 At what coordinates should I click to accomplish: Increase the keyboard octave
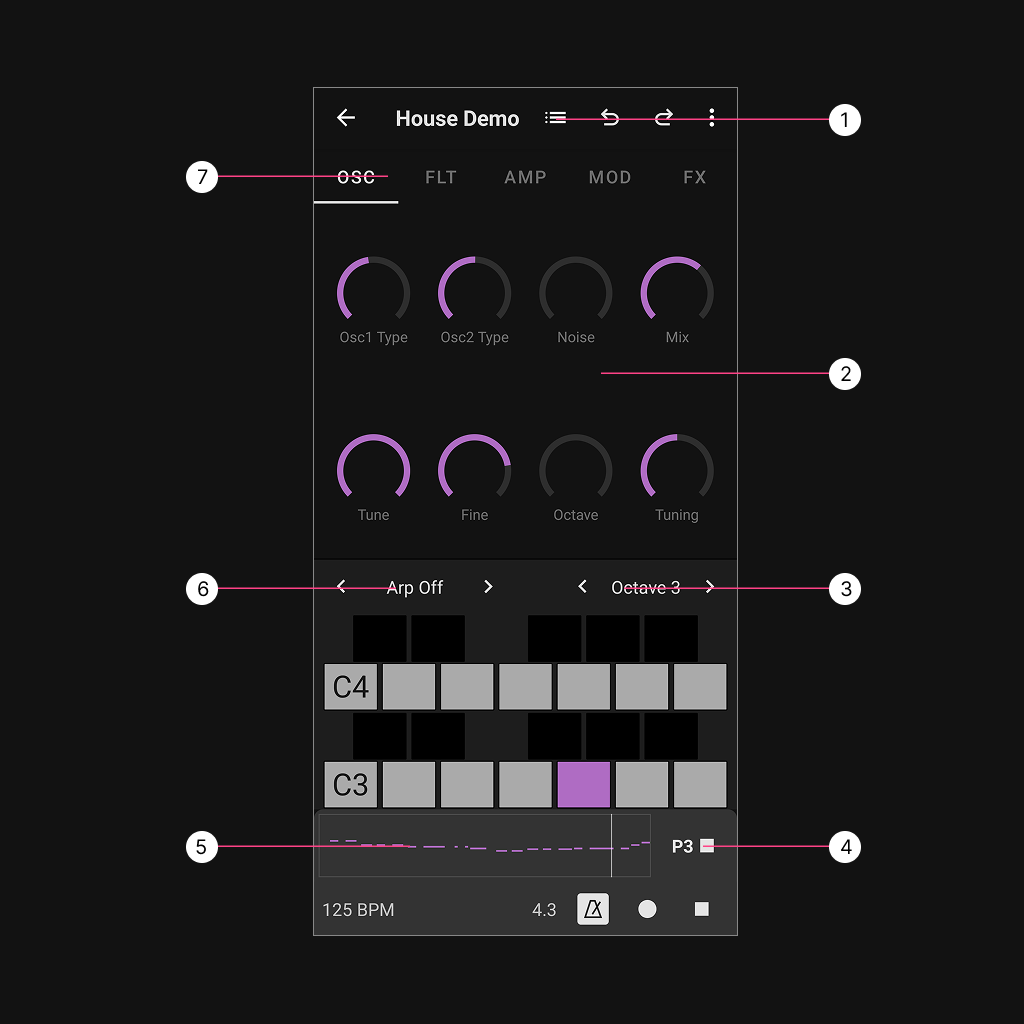[x=710, y=587]
